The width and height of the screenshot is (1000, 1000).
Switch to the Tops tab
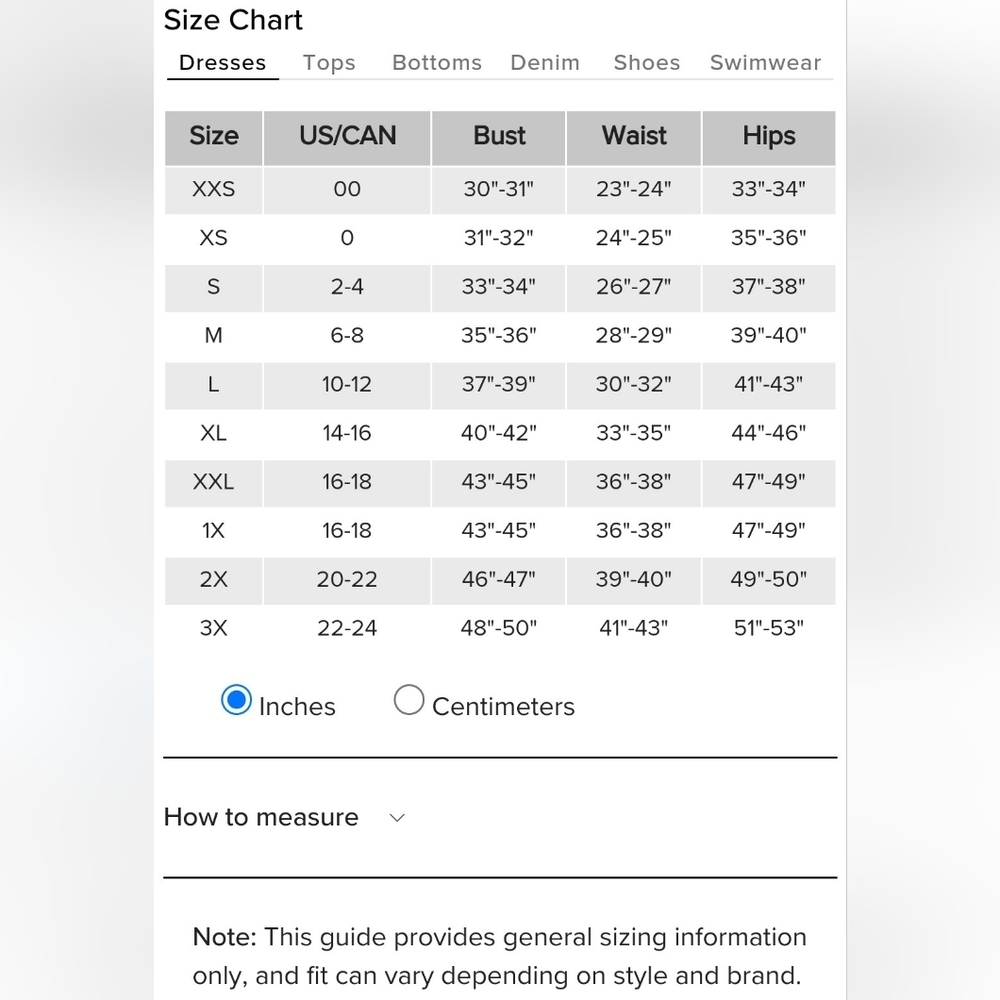(329, 62)
